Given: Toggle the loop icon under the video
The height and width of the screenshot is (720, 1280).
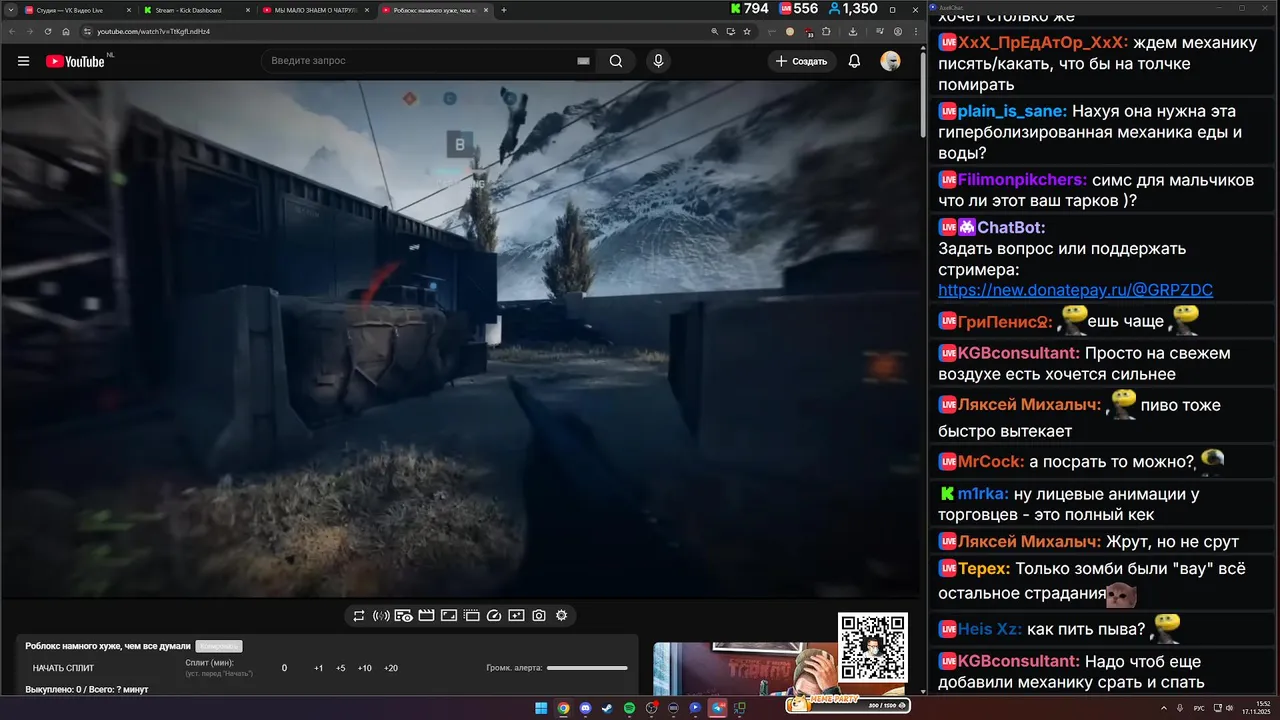Looking at the screenshot, I should pyautogui.click(x=359, y=616).
